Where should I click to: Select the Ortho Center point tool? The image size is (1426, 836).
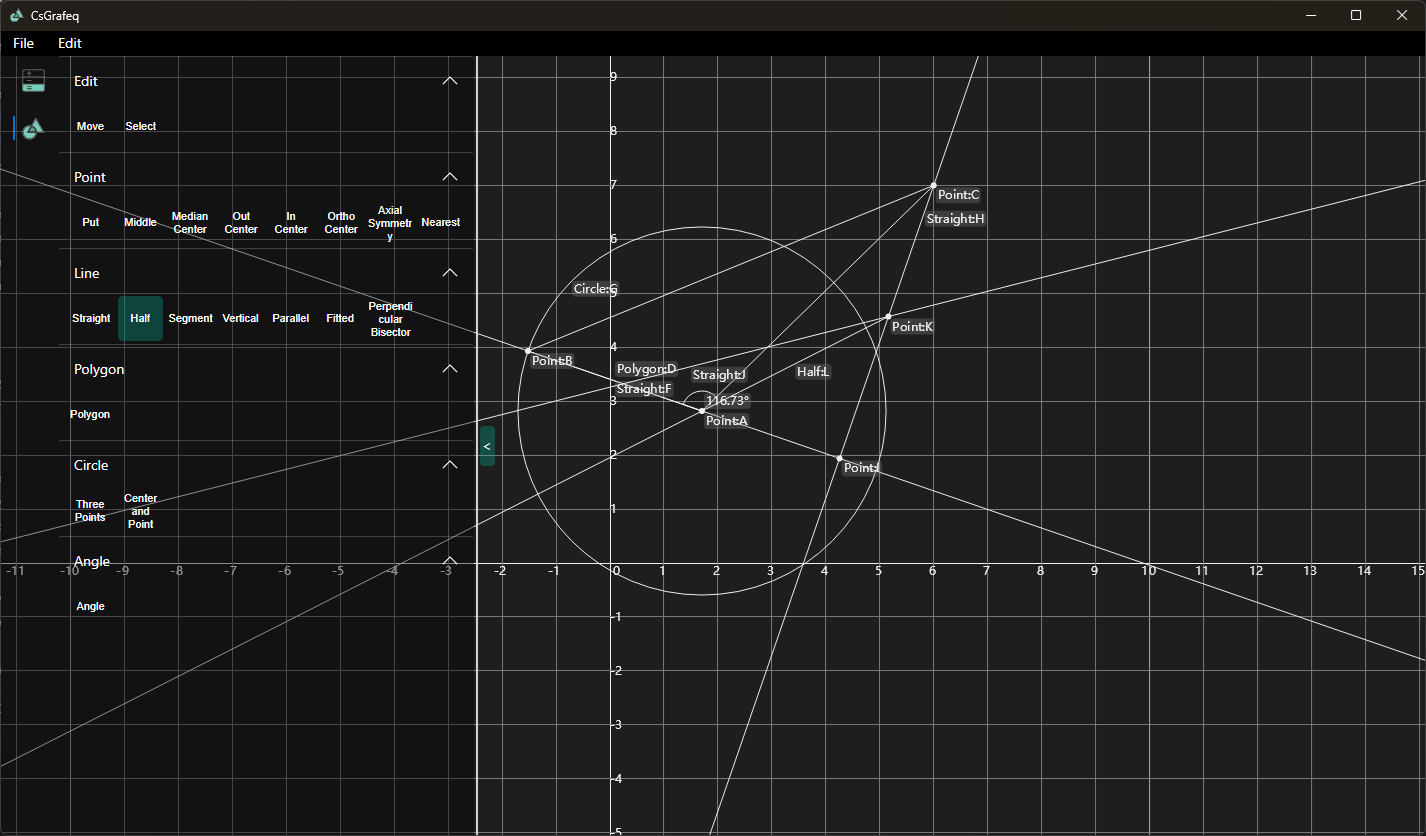[x=341, y=222]
